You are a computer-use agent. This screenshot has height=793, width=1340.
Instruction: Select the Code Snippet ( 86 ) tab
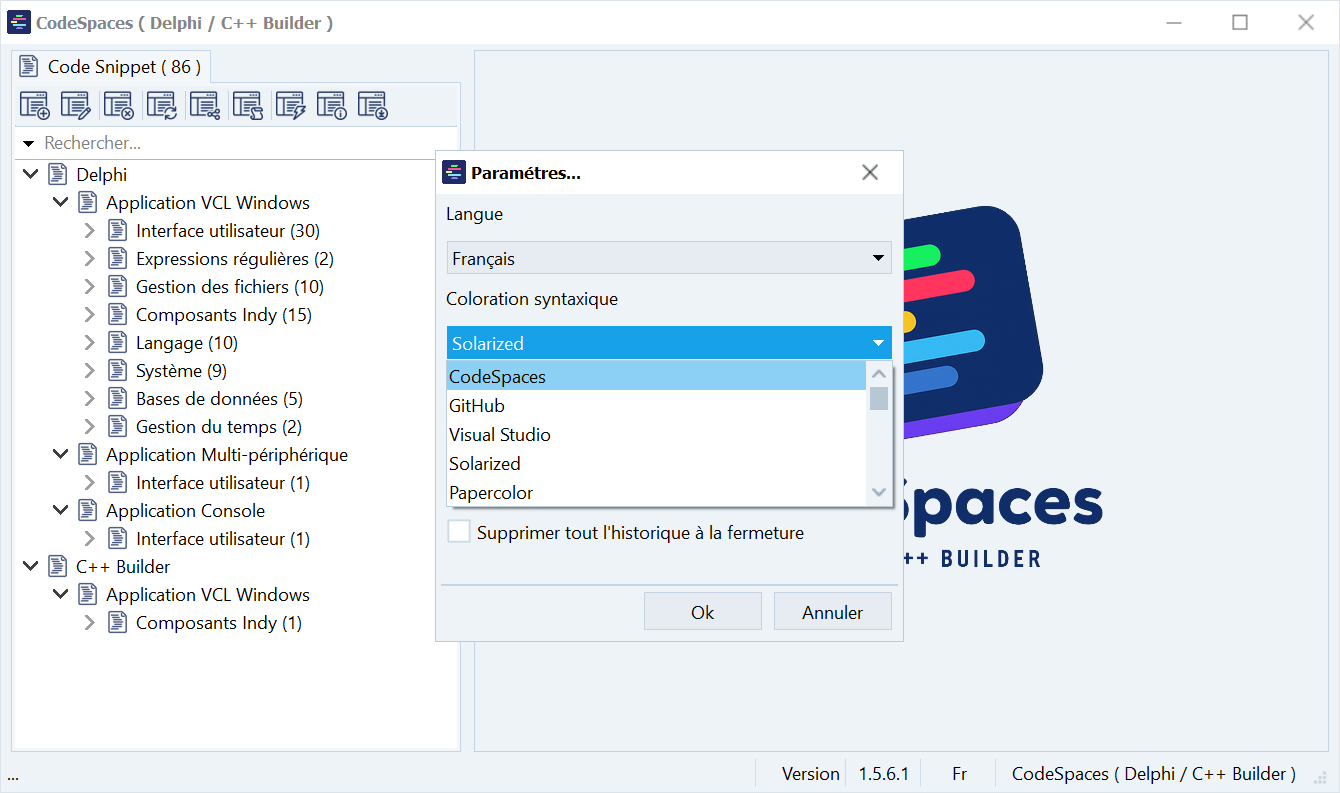tap(112, 67)
